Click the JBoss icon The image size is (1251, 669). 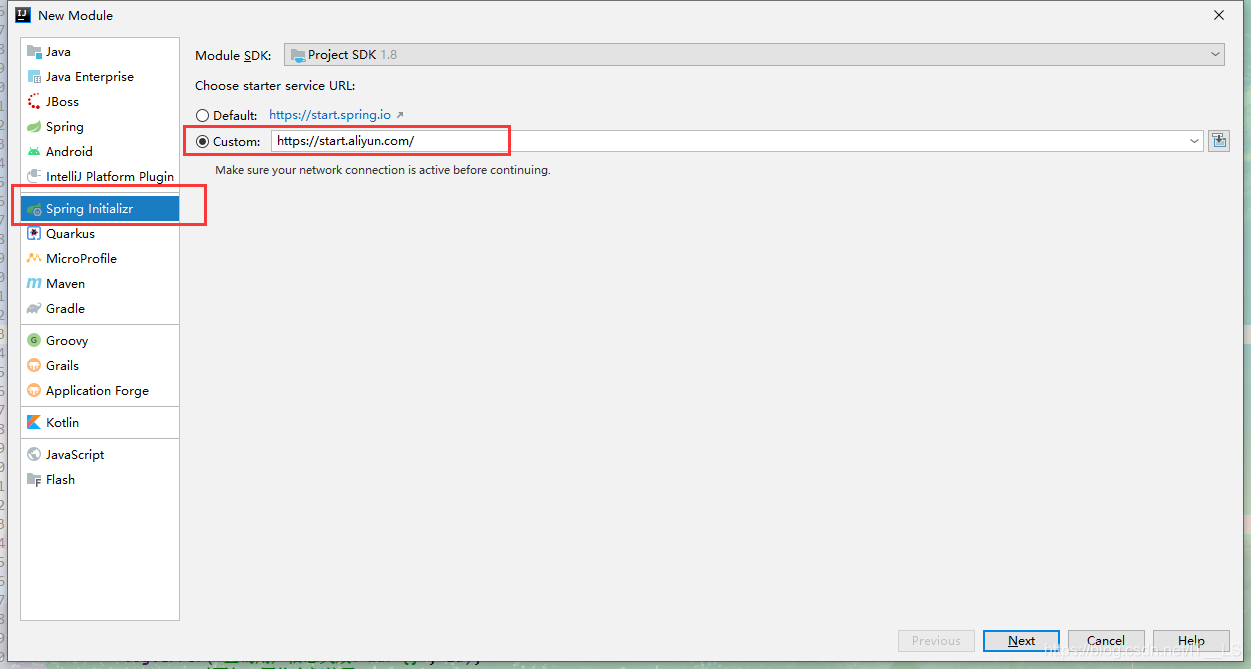(x=34, y=102)
